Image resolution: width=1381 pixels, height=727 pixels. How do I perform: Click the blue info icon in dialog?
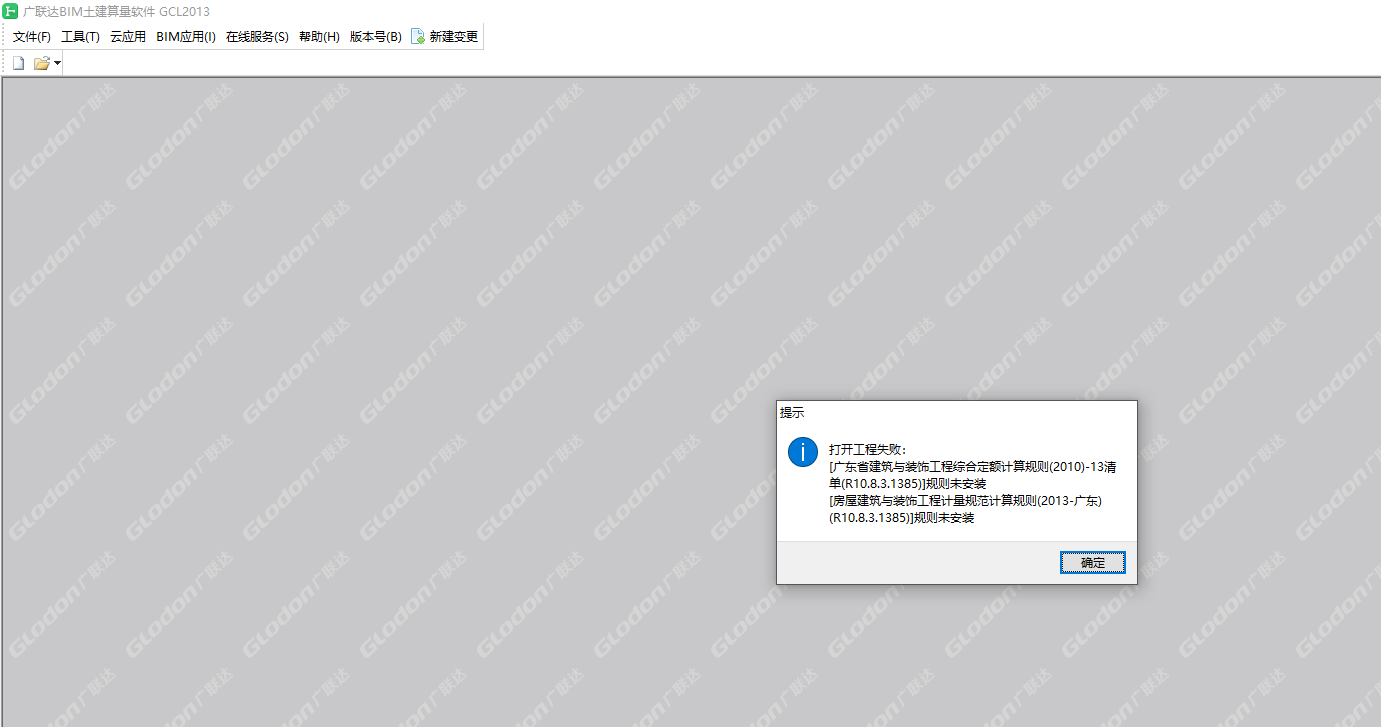tap(803, 451)
